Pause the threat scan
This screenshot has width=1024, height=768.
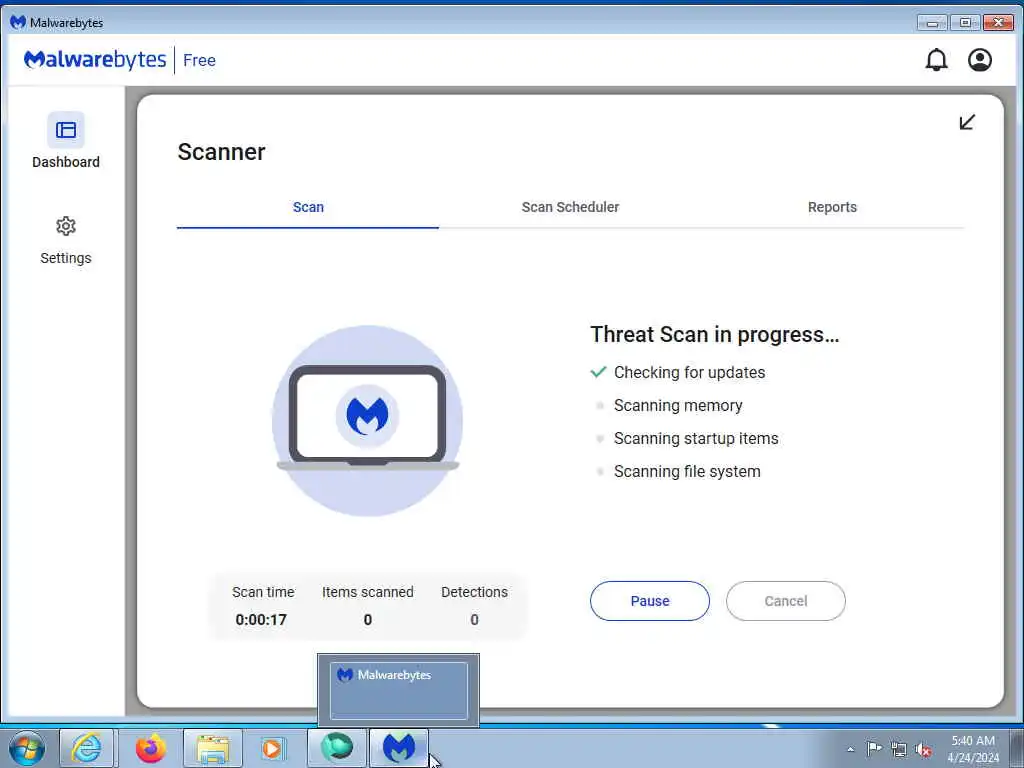point(650,601)
